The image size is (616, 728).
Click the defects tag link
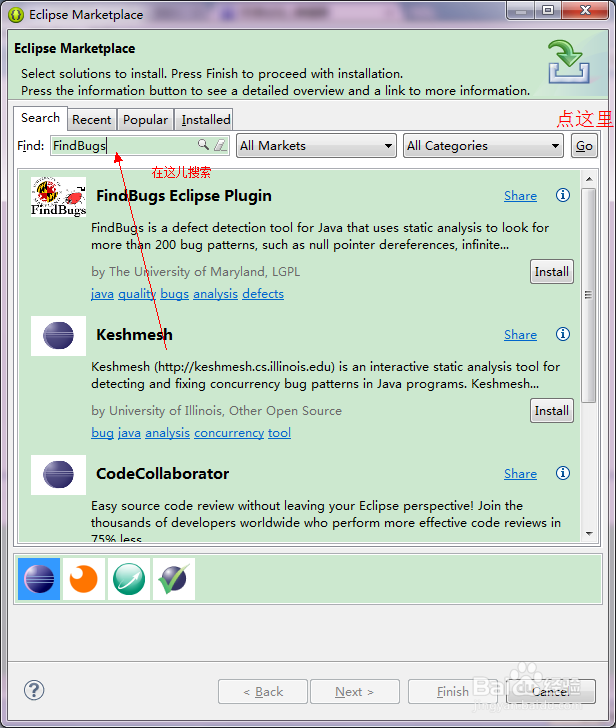point(263,294)
